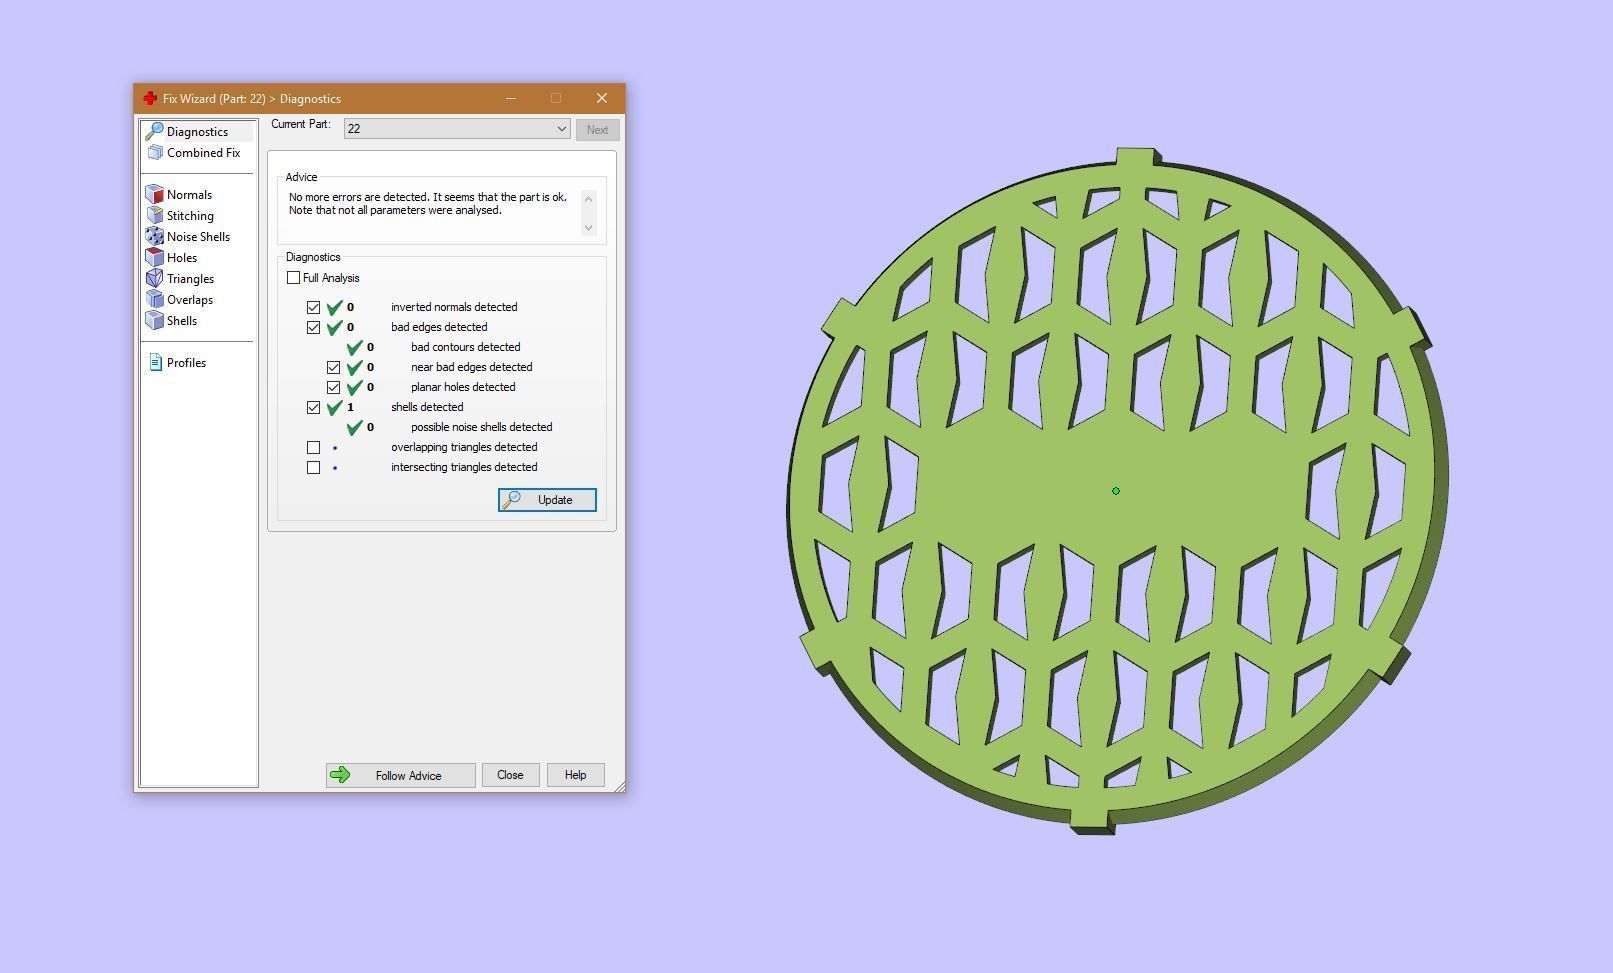Click the green check beside possible noise shells

[x=355, y=427]
